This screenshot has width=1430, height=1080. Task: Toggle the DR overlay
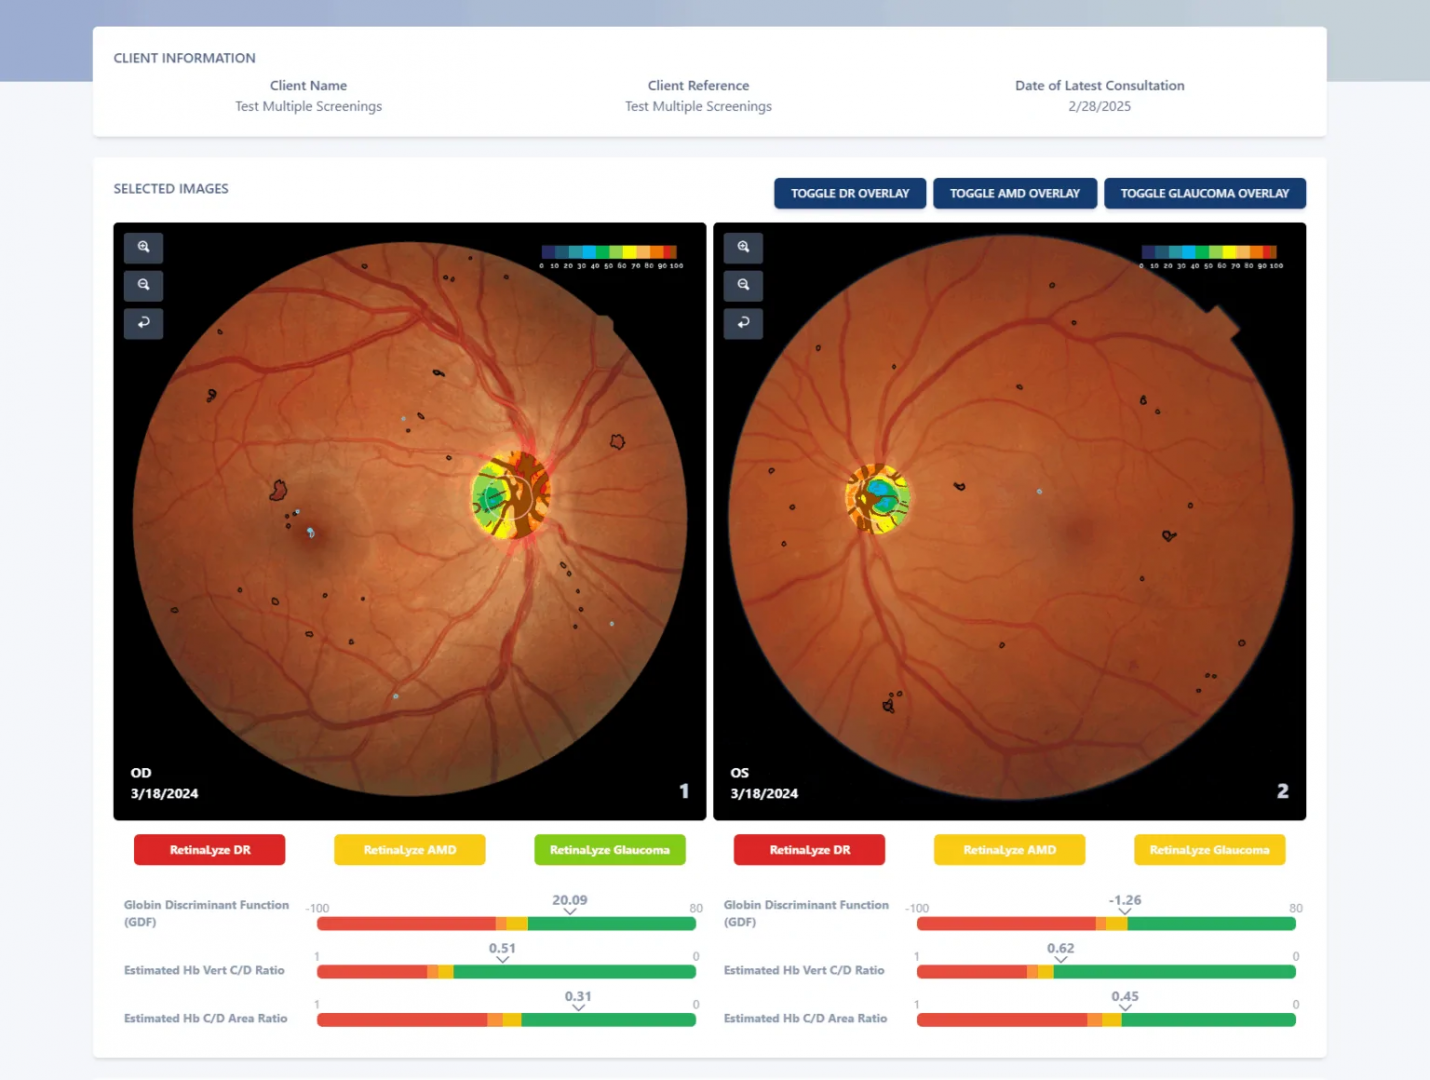click(849, 193)
